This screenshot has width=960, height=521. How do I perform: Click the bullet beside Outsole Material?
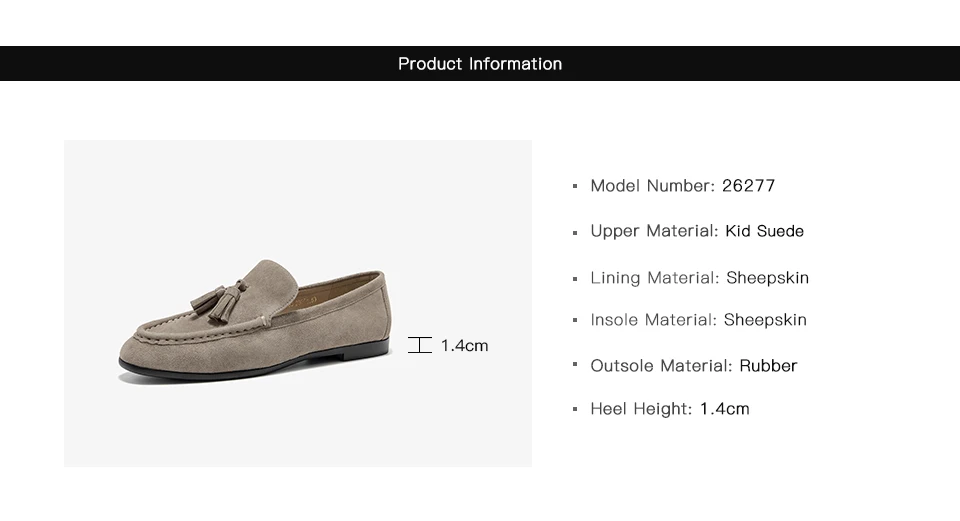[575, 367]
